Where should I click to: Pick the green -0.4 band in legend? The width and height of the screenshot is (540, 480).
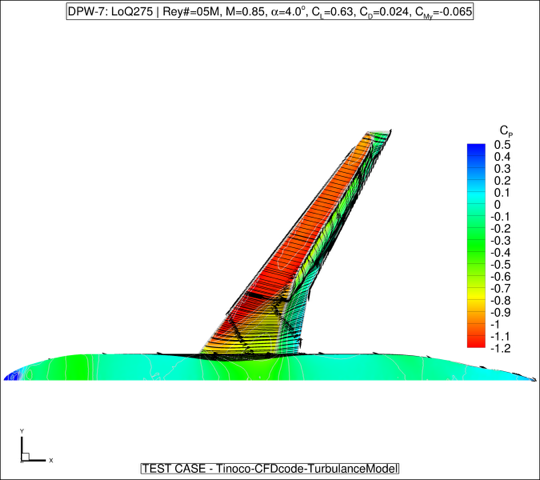click(x=476, y=252)
